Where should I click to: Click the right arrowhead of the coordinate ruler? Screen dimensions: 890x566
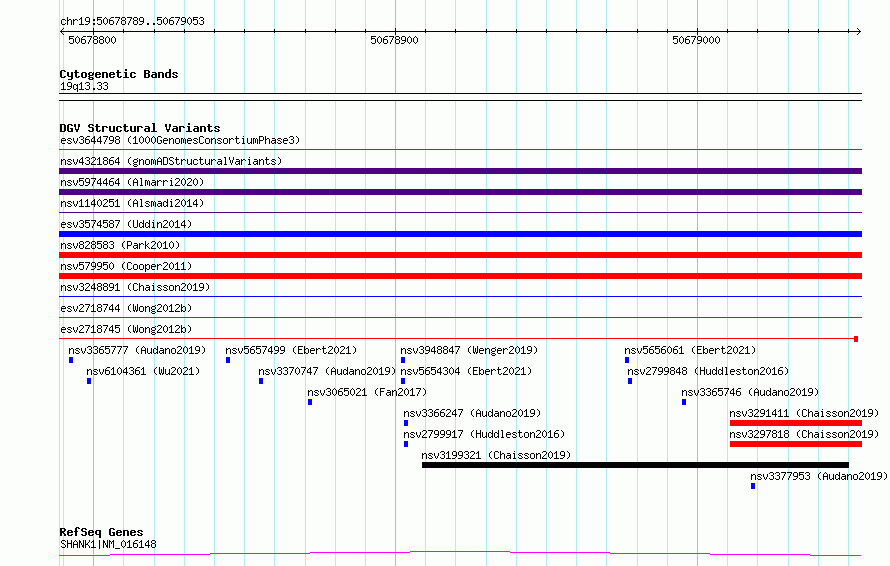tap(859, 31)
